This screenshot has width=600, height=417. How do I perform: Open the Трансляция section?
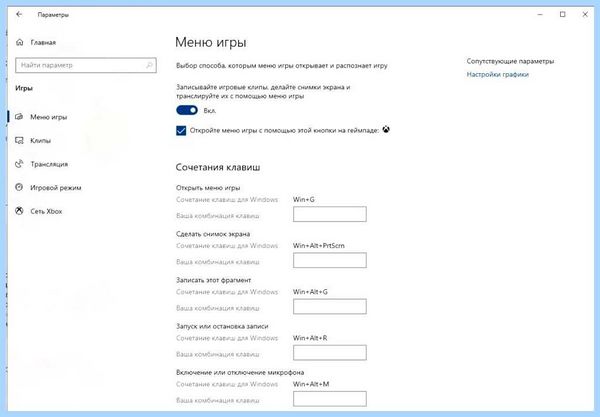coord(49,164)
